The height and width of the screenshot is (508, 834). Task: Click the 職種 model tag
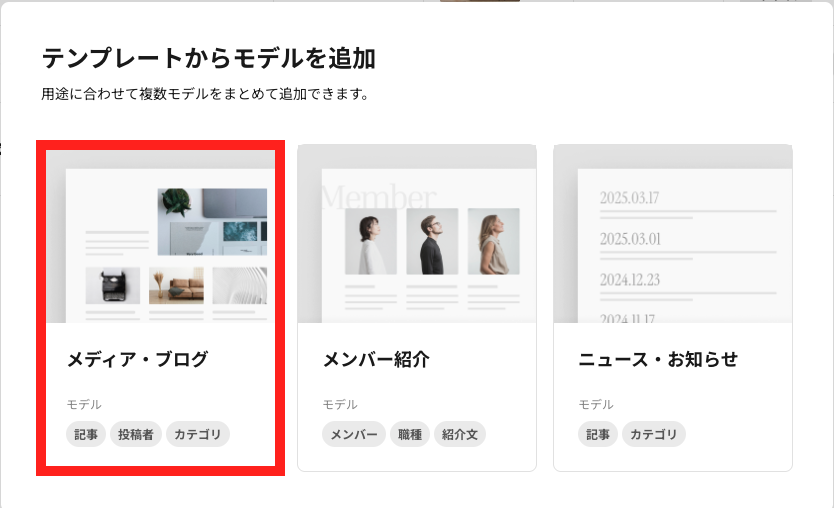click(410, 435)
